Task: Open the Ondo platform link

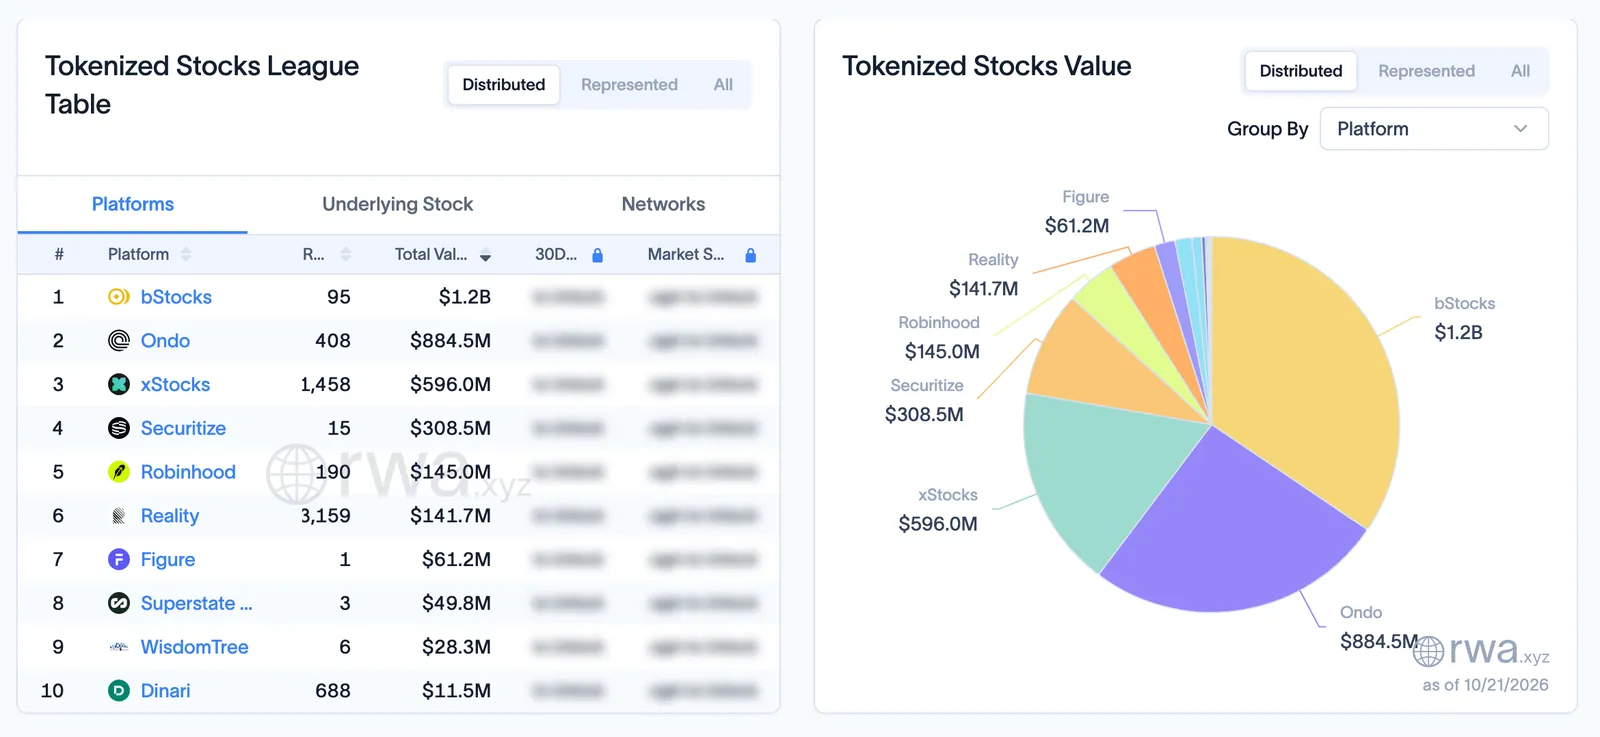Action: [x=165, y=341]
